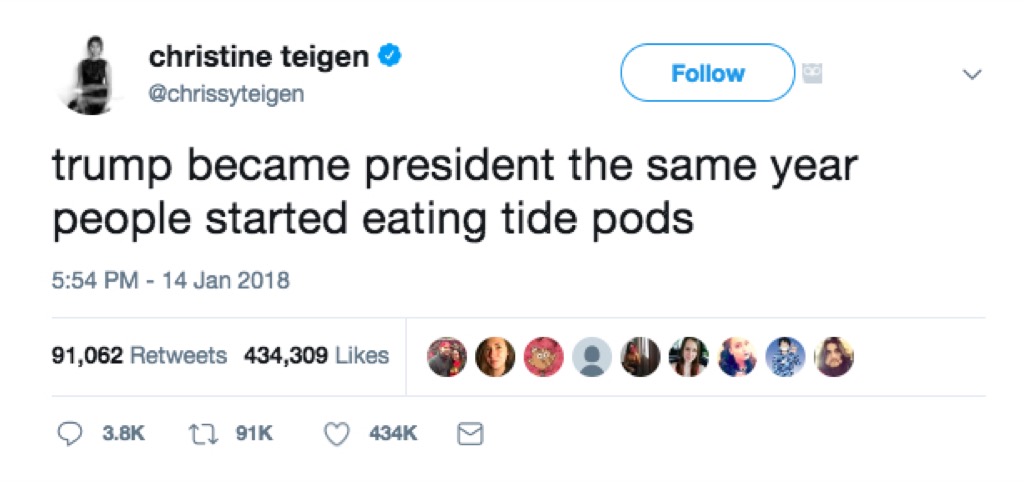The height and width of the screenshot is (482, 1024).
Task: Follow @chrissyteigen with the Follow button
Action: [x=707, y=73]
